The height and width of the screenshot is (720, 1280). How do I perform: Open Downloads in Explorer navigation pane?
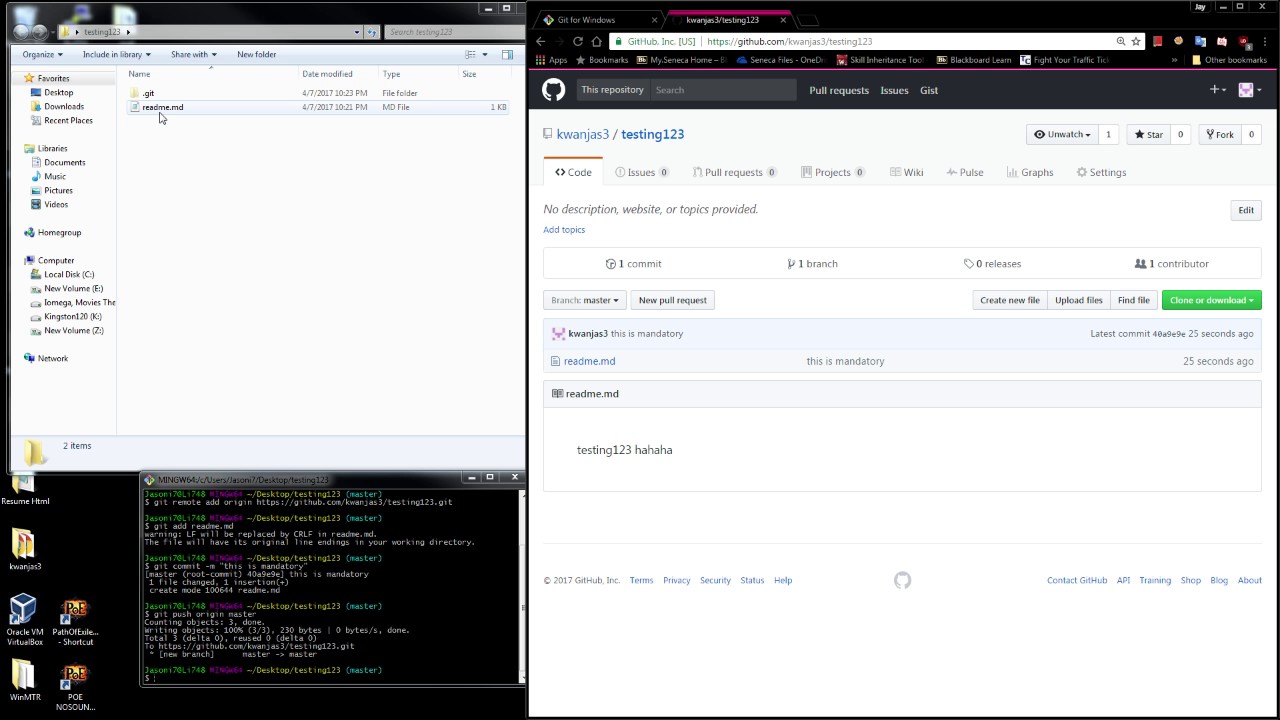(x=63, y=106)
